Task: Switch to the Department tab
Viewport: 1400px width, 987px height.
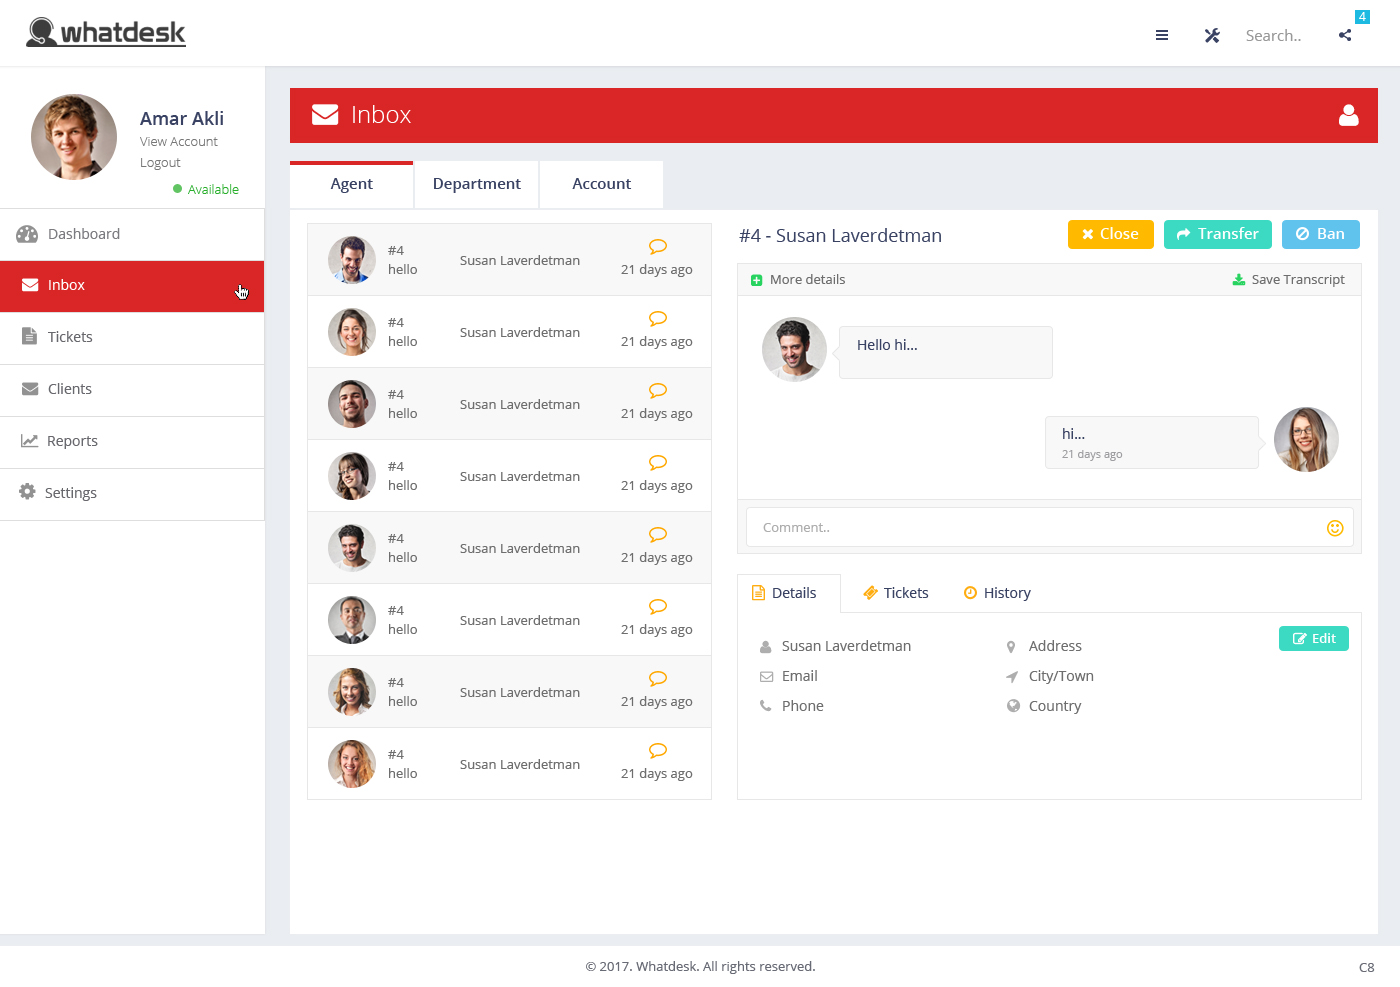Action: coord(476,184)
